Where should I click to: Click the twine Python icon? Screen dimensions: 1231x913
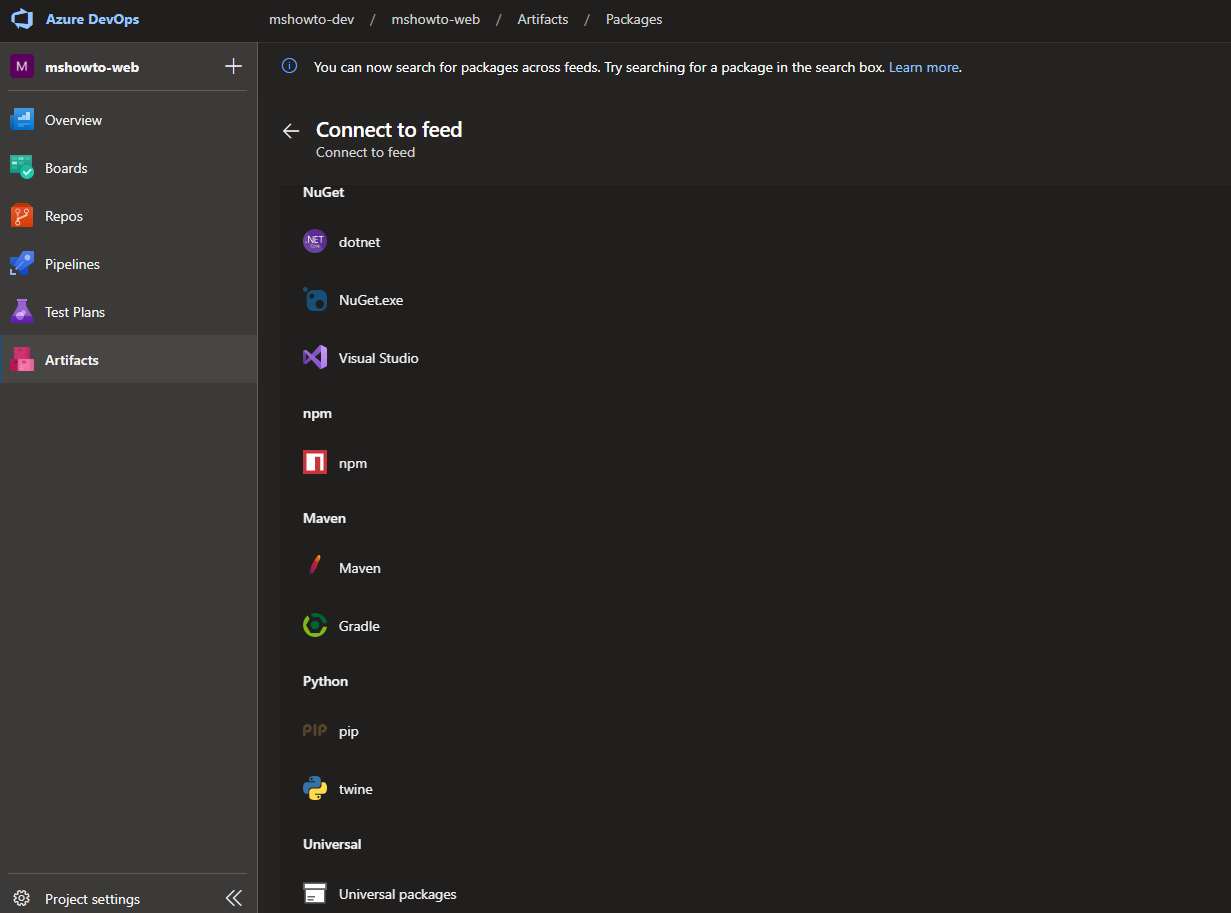315,789
